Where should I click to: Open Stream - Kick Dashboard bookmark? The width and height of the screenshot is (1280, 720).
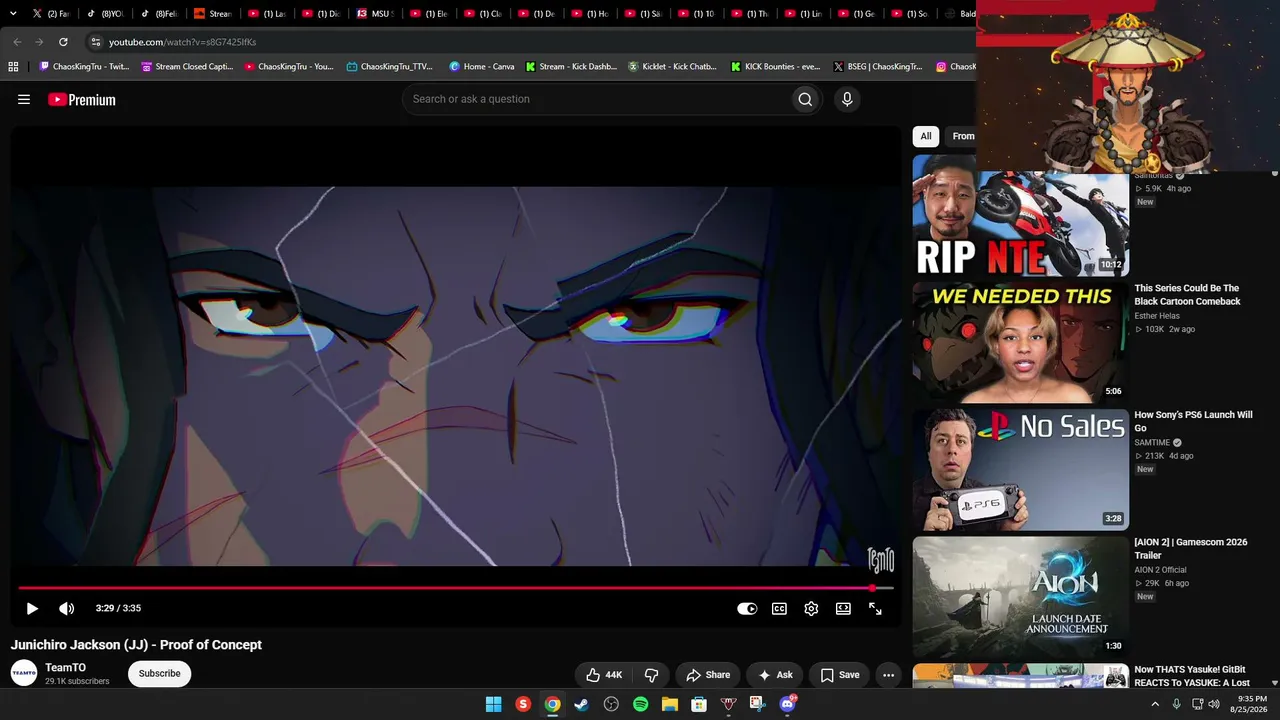coord(571,67)
